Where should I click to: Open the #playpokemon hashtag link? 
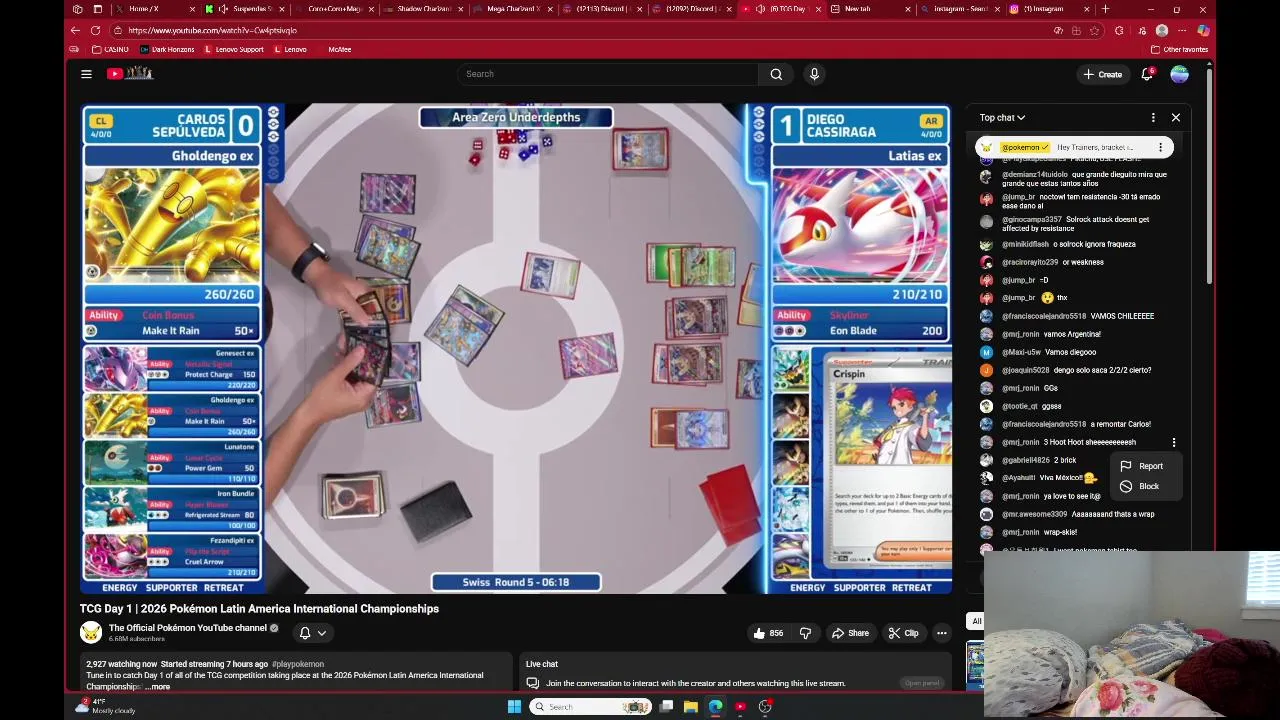click(298, 664)
